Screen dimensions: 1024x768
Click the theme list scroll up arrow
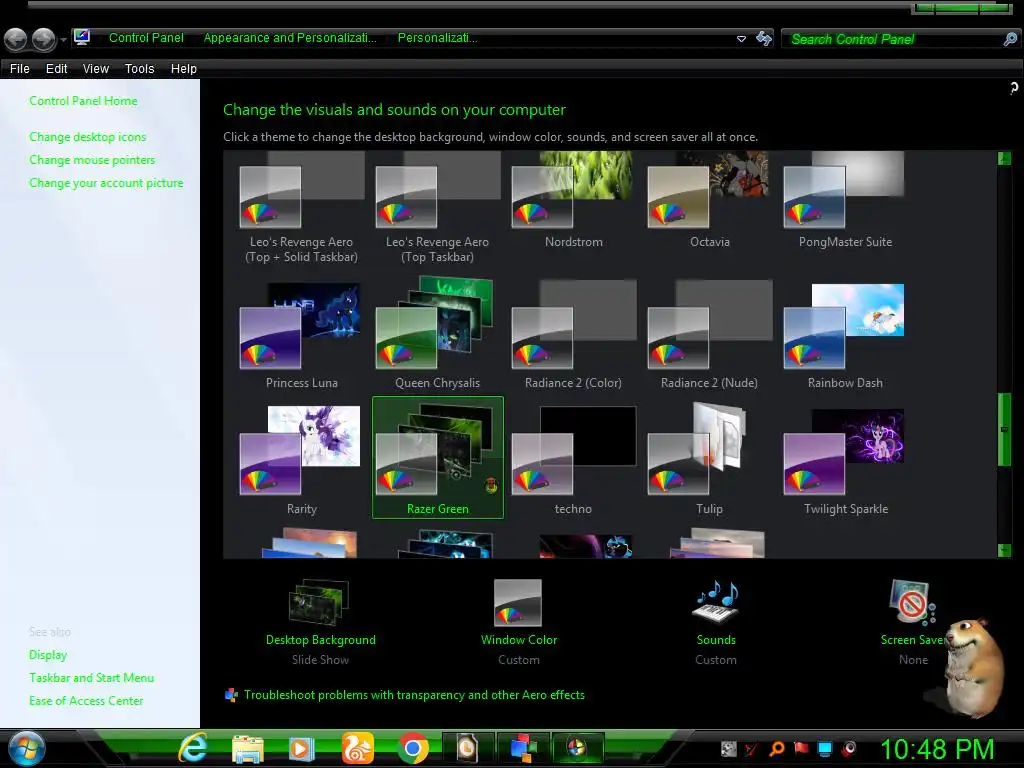(x=1004, y=158)
